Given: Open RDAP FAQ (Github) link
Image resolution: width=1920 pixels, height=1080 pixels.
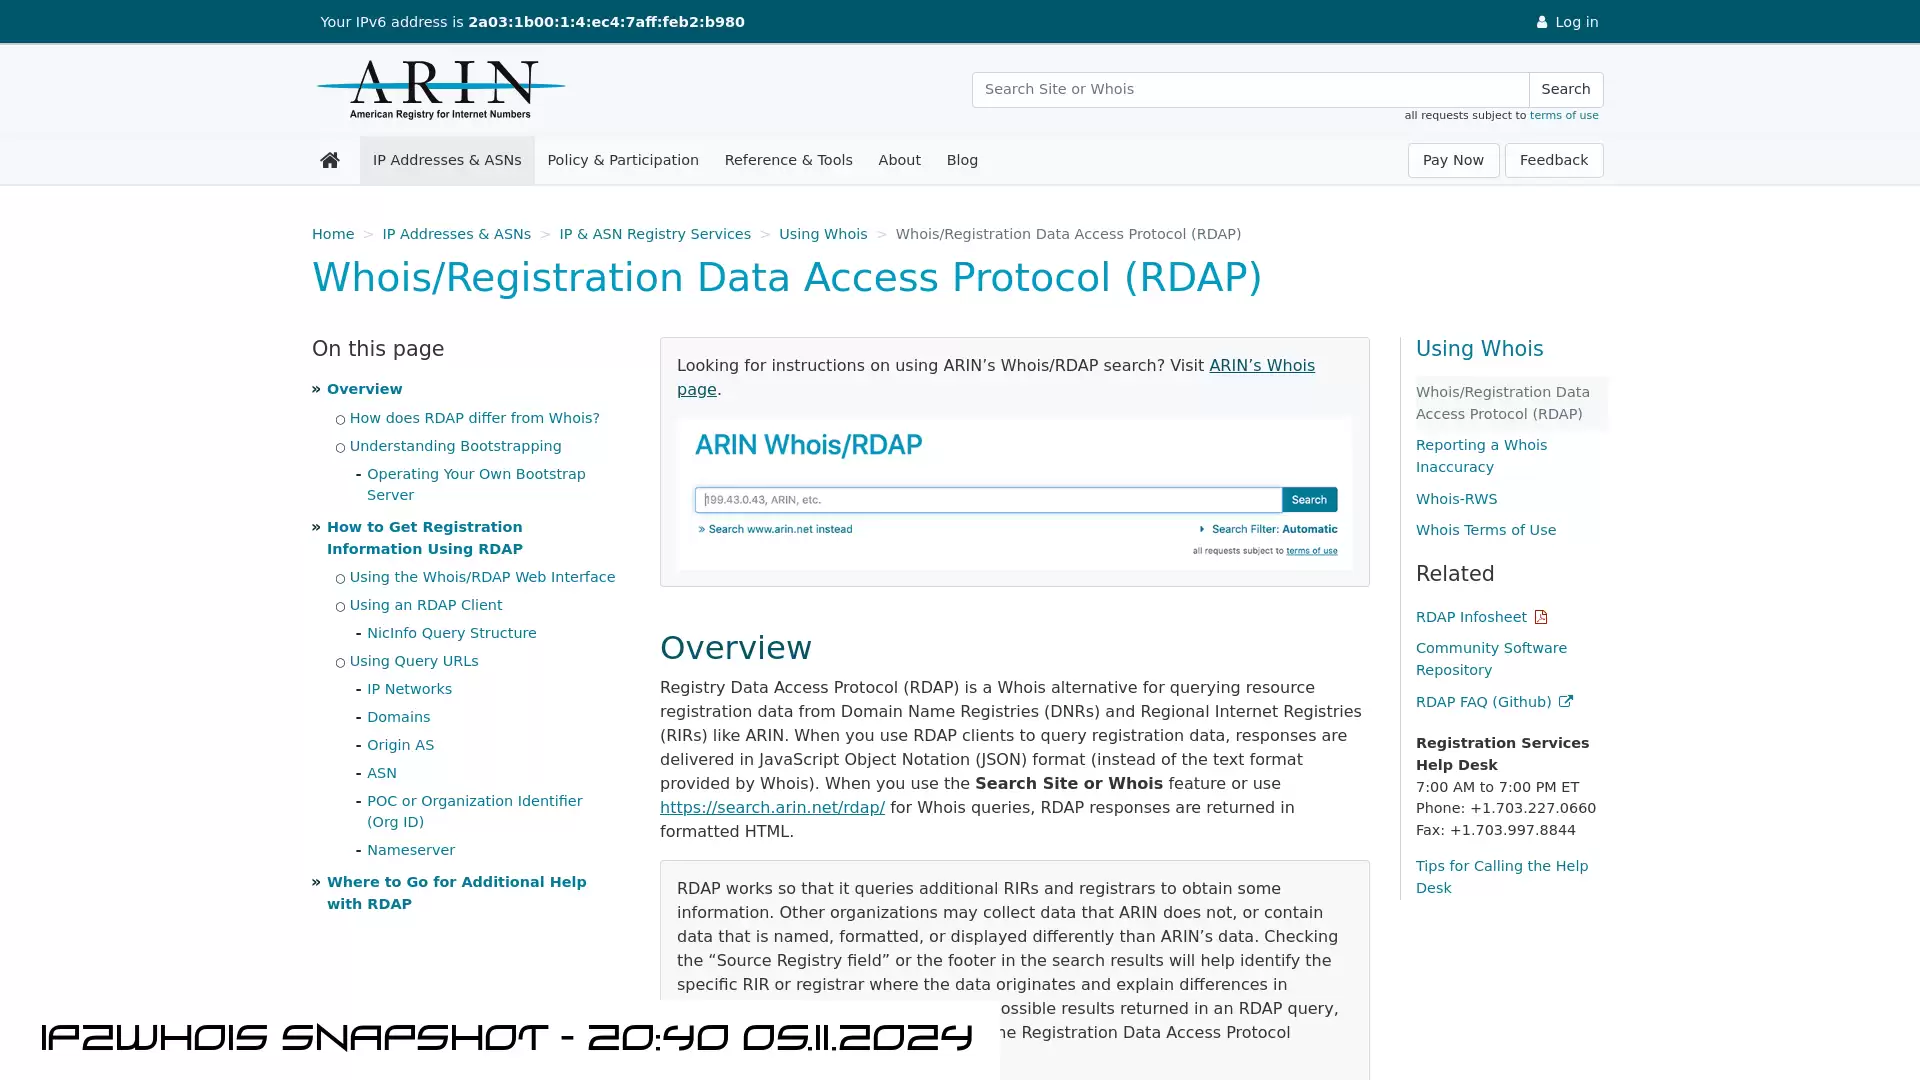Looking at the screenshot, I should tap(1483, 702).
